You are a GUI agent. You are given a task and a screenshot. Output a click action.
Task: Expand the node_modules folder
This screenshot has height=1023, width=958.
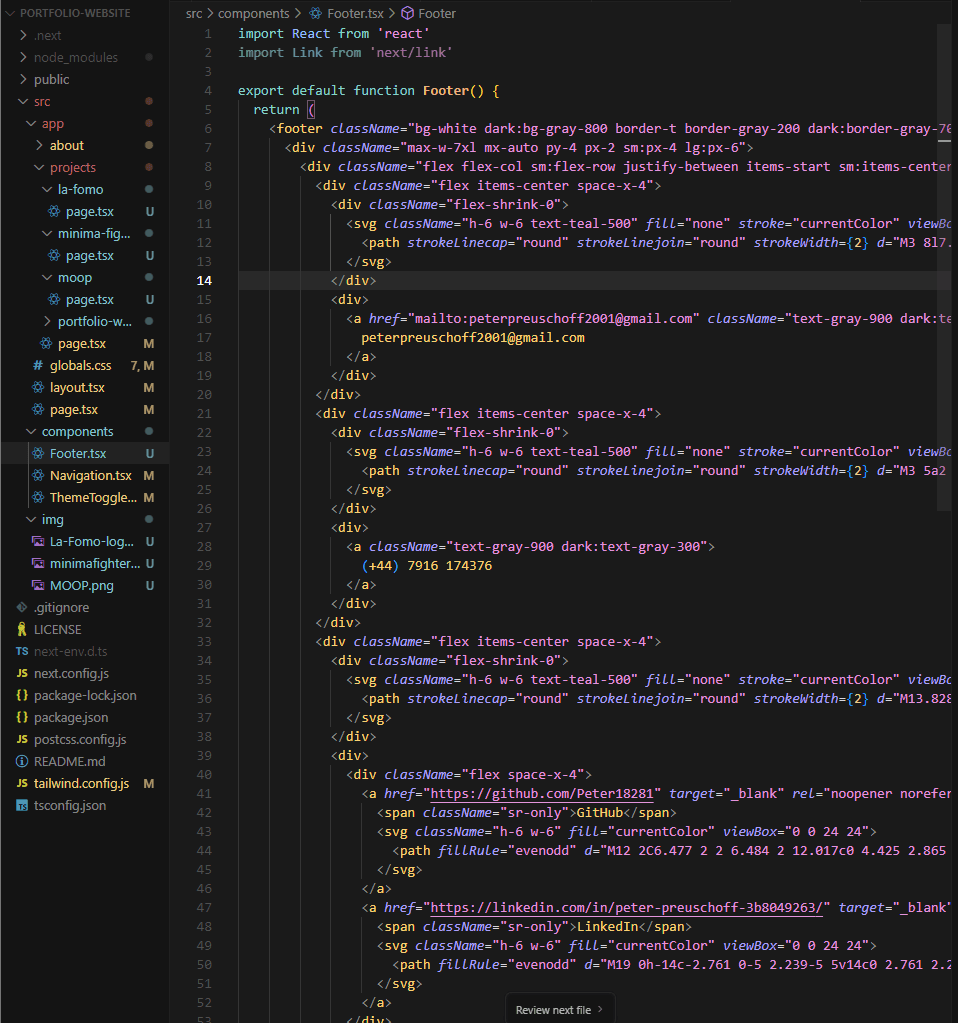[23, 57]
